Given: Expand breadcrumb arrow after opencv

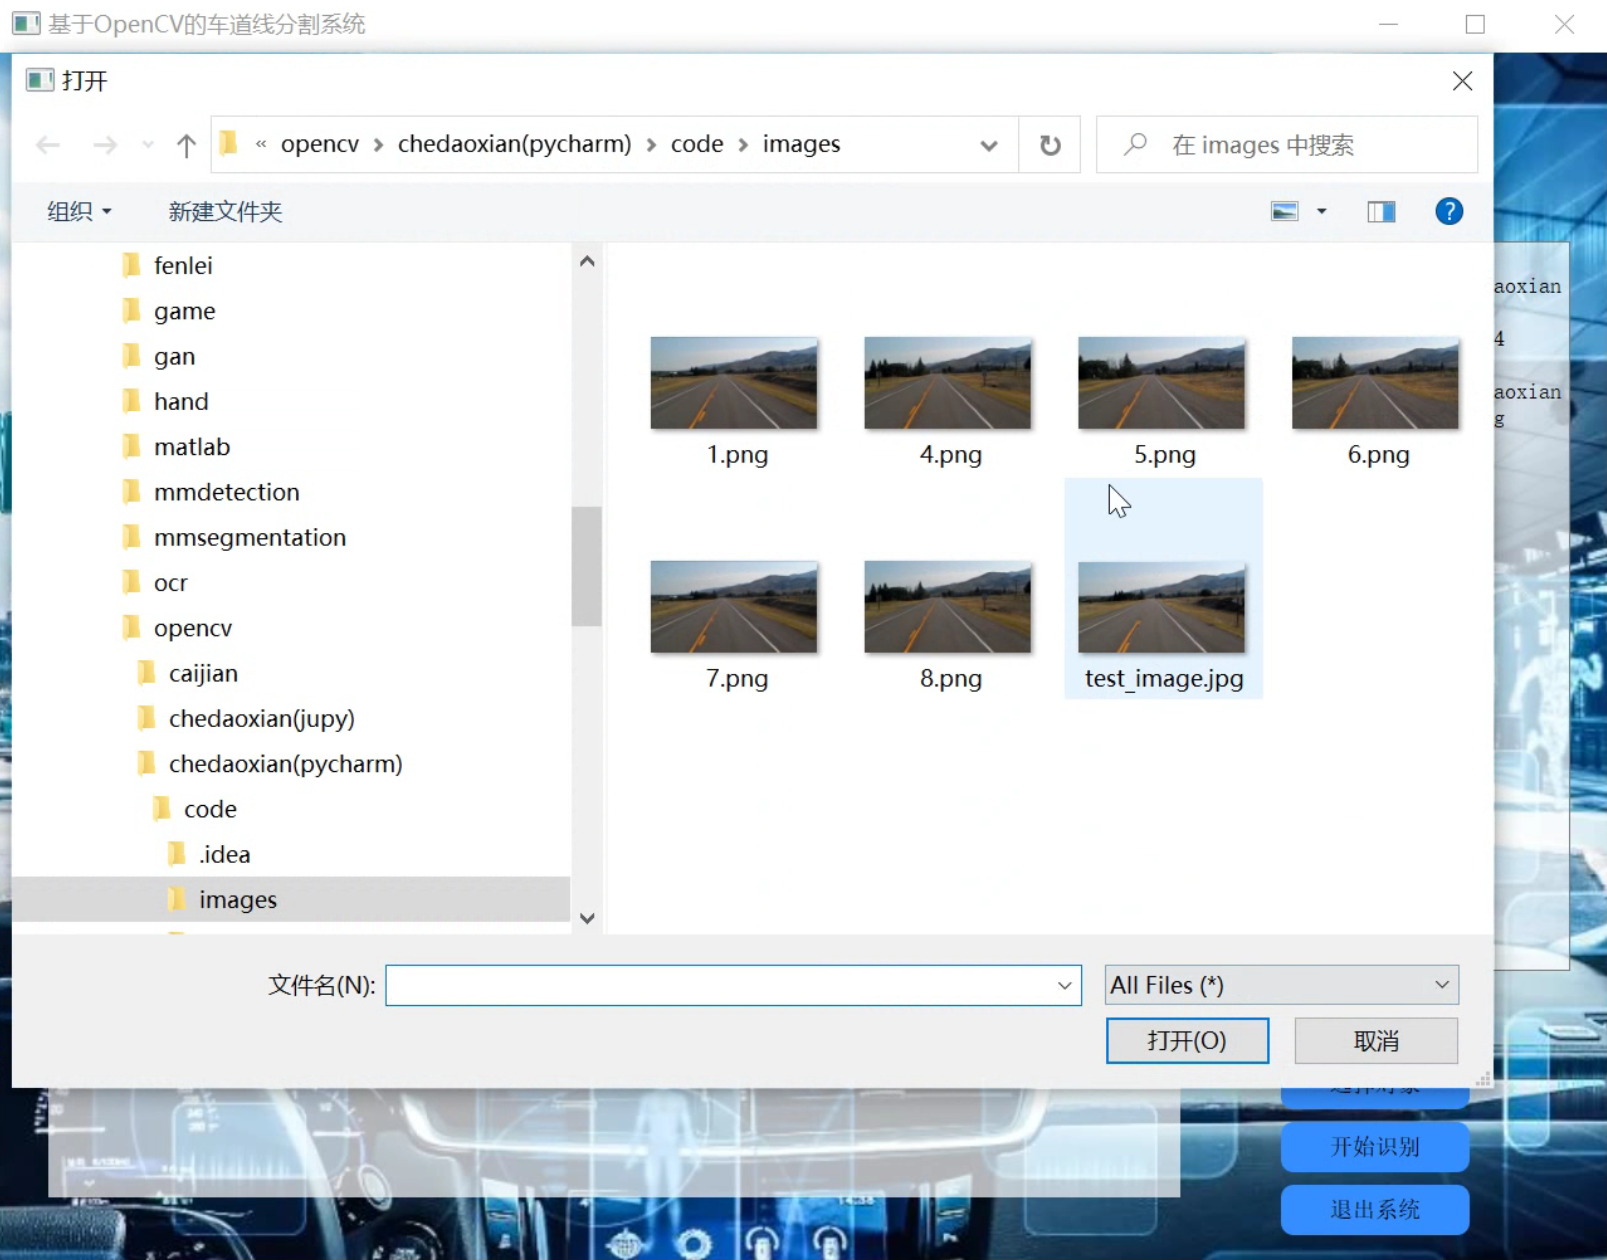Looking at the screenshot, I should [379, 145].
